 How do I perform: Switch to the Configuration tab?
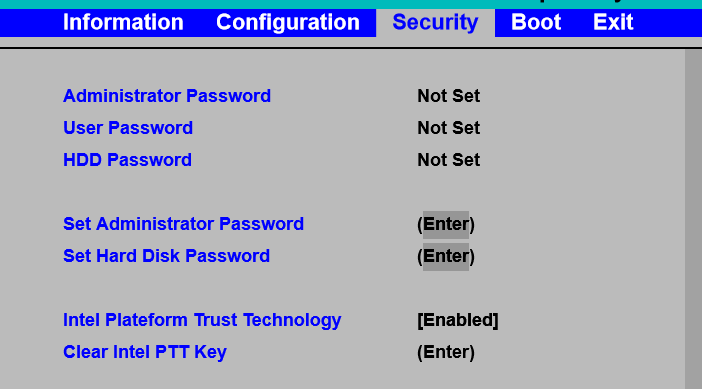[x=288, y=22]
